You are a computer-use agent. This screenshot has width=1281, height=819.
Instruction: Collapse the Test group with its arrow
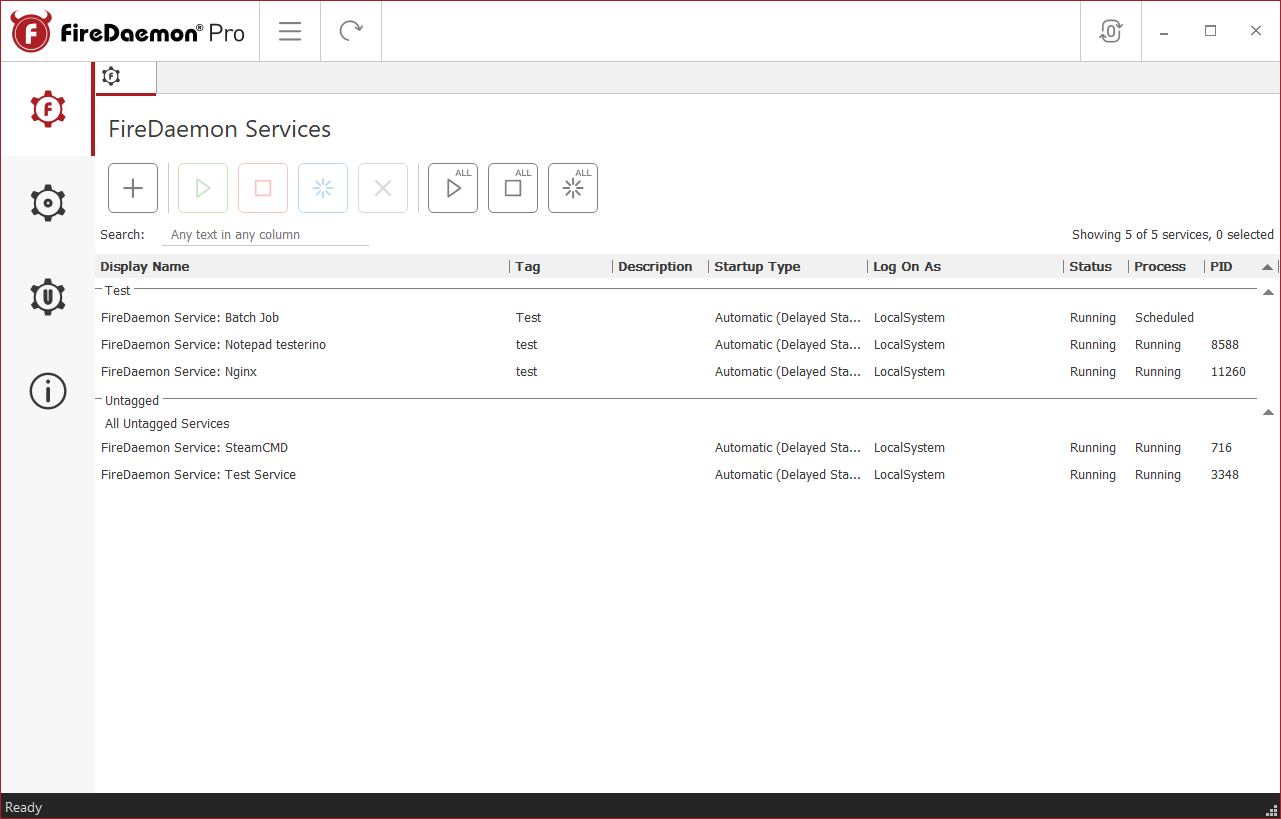pyautogui.click(x=1268, y=292)
